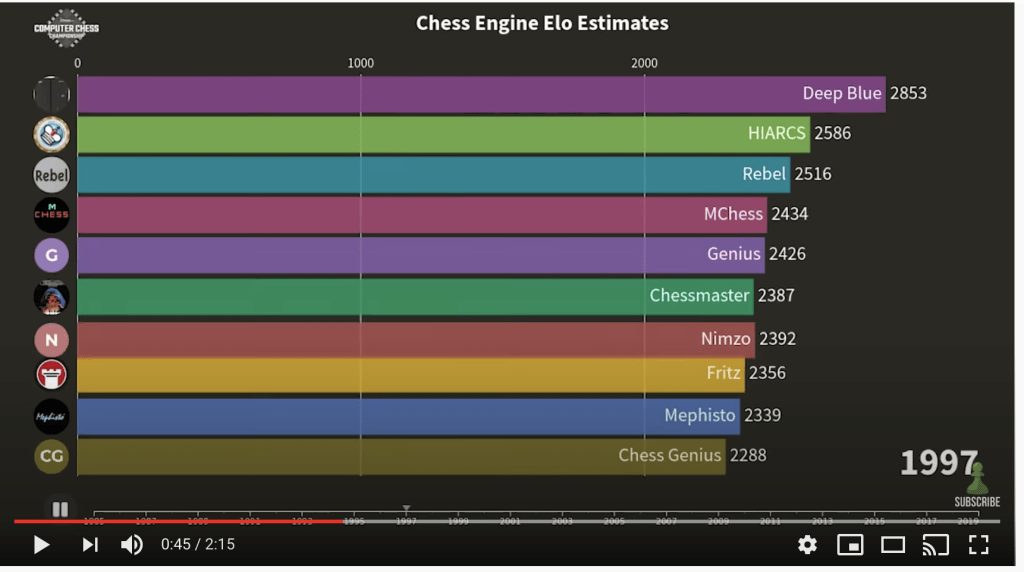The height and width of the screenshot is (572, 1024).
Task: Open the video settings gear
Action: [x=807, y=545]
